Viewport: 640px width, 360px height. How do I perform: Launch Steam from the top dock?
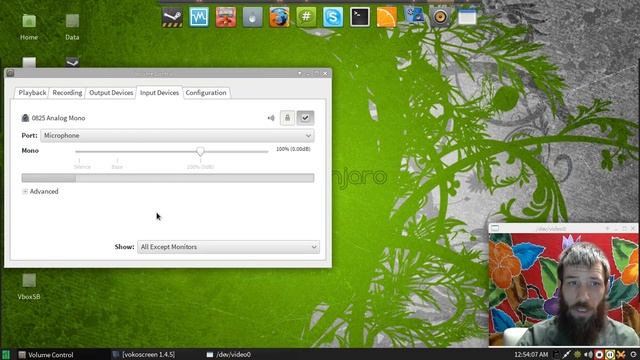click(172, 17)
